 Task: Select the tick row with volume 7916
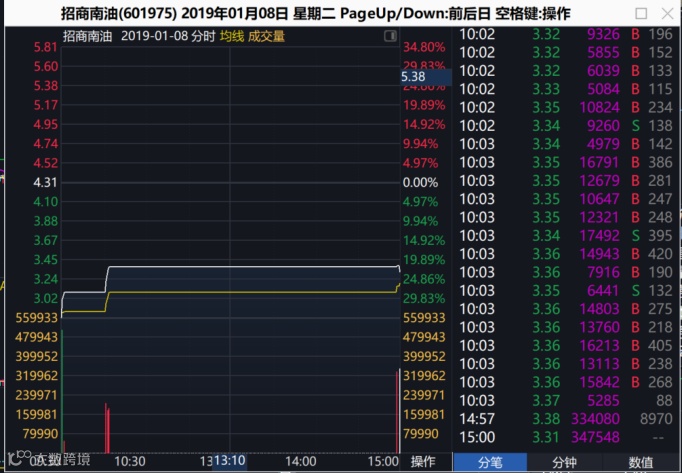566,272
